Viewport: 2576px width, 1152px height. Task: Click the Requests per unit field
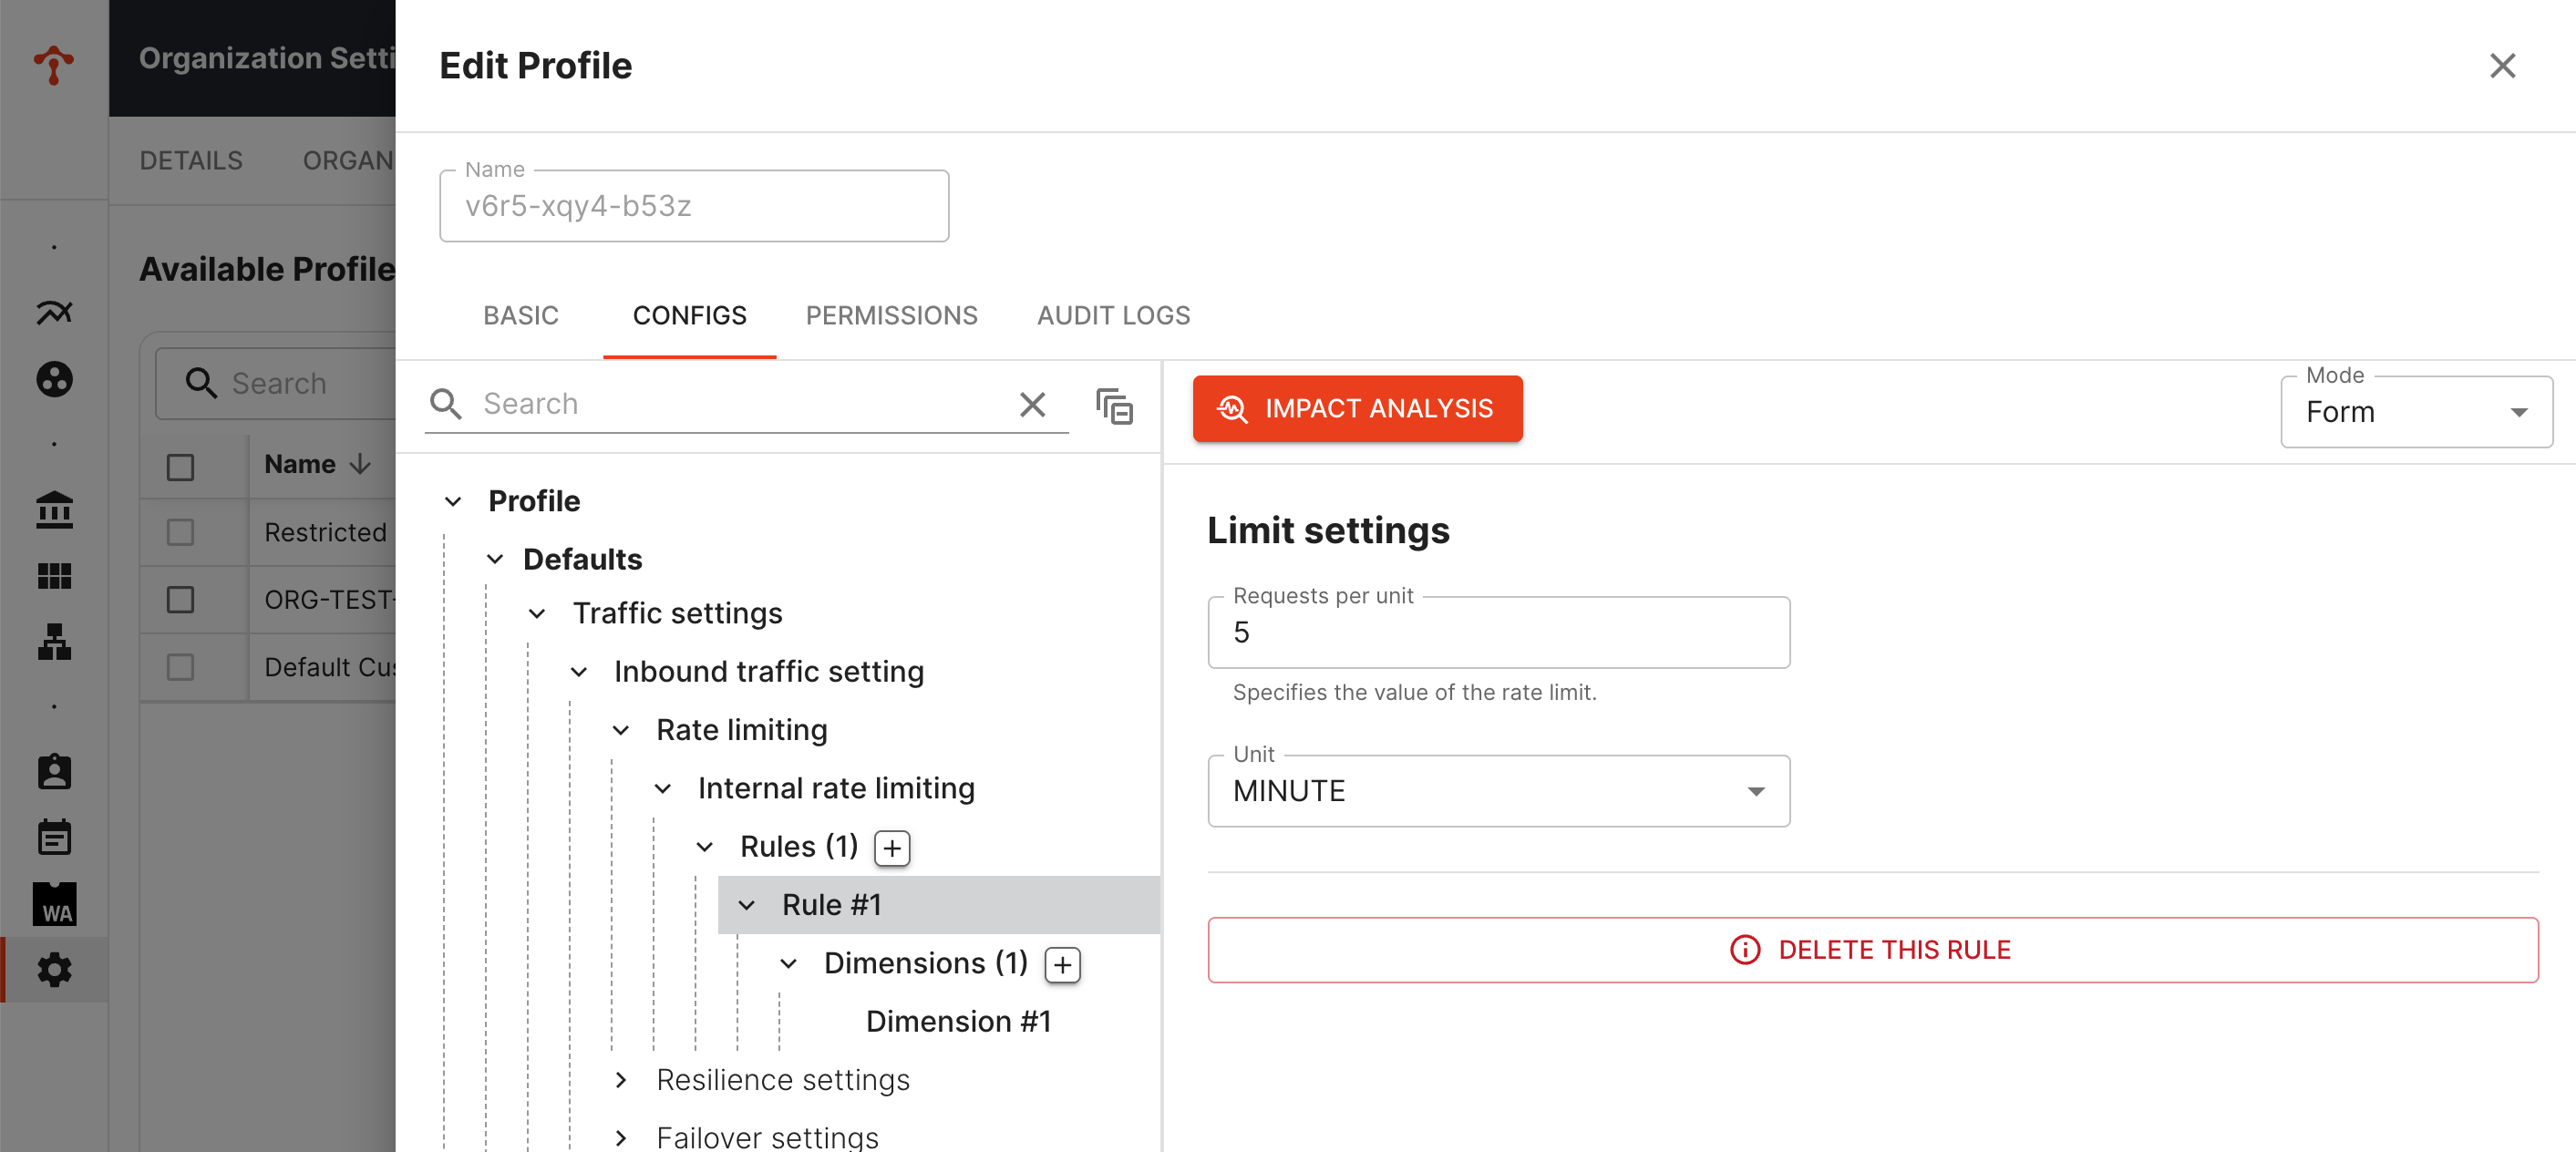pyautogui.click(x=1498, y=633)
